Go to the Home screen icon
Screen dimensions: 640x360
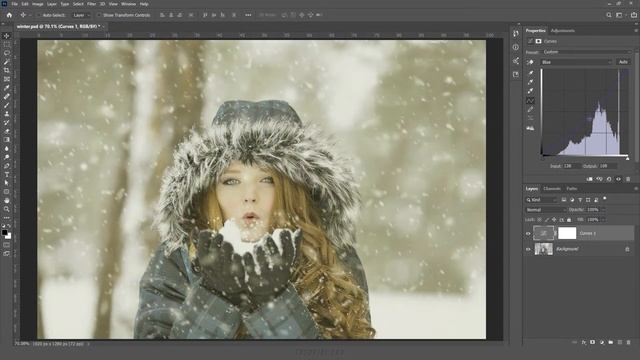(x=9, y=15)
